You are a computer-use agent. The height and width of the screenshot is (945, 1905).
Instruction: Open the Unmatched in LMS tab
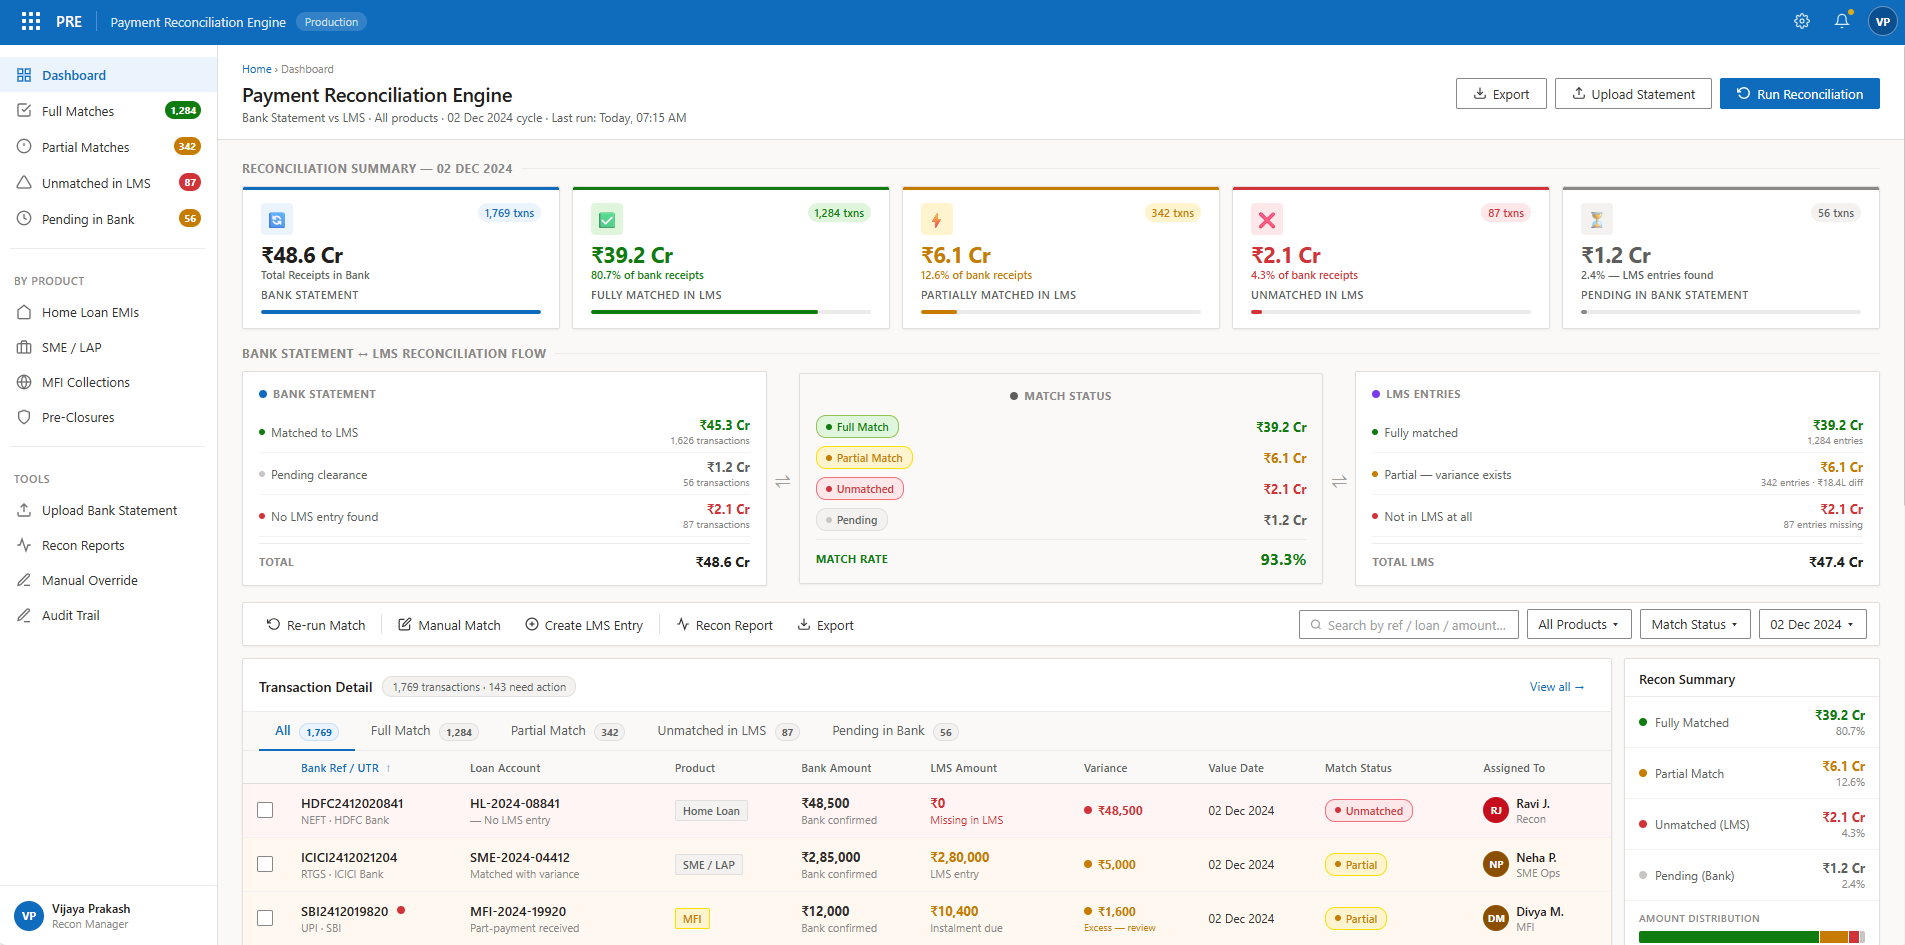(x=711, y=730)
